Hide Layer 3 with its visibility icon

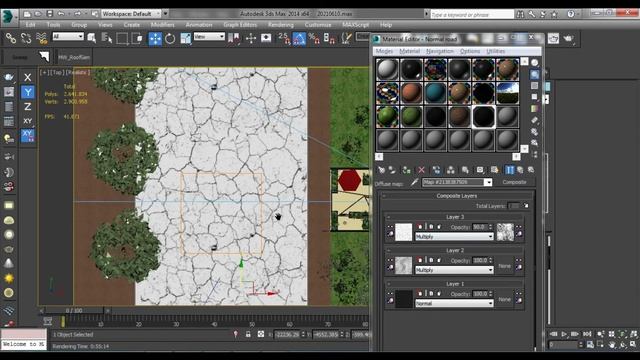(390, 227)
